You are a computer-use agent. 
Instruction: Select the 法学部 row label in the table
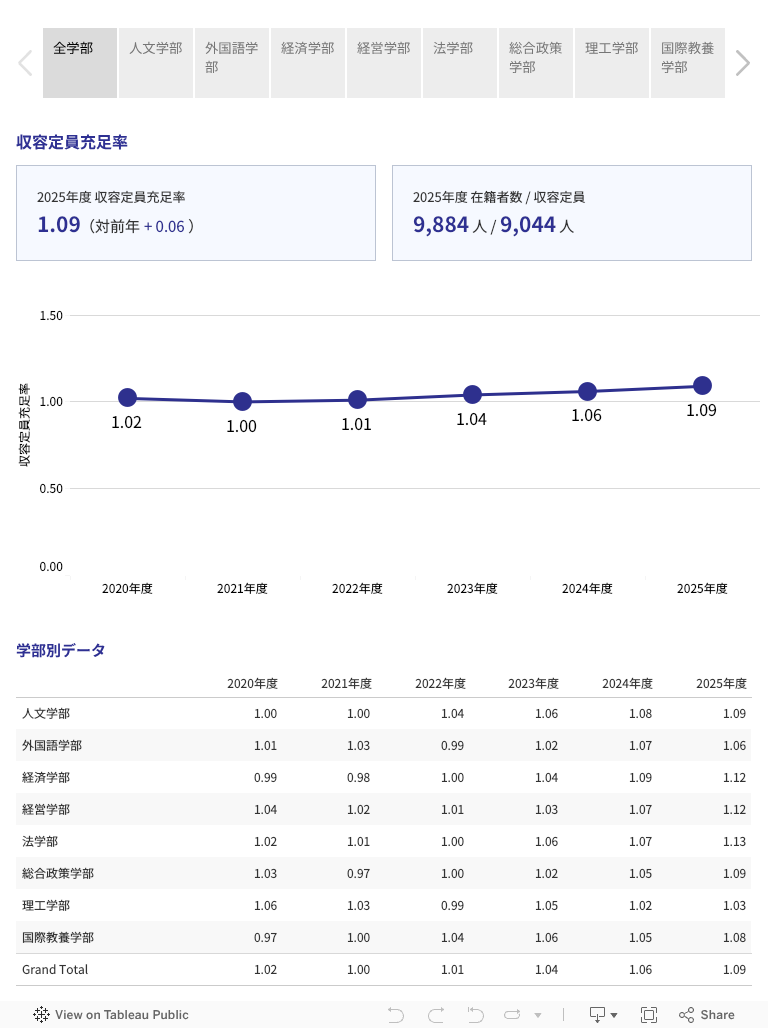(x=40, y=842)
